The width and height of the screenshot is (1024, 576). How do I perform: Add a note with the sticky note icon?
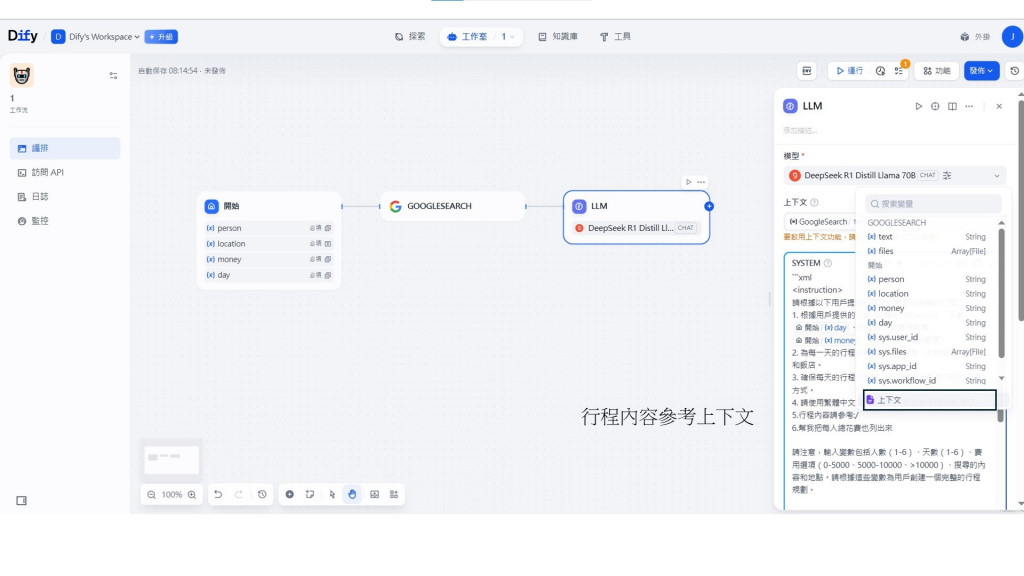(x=310, y=494)
